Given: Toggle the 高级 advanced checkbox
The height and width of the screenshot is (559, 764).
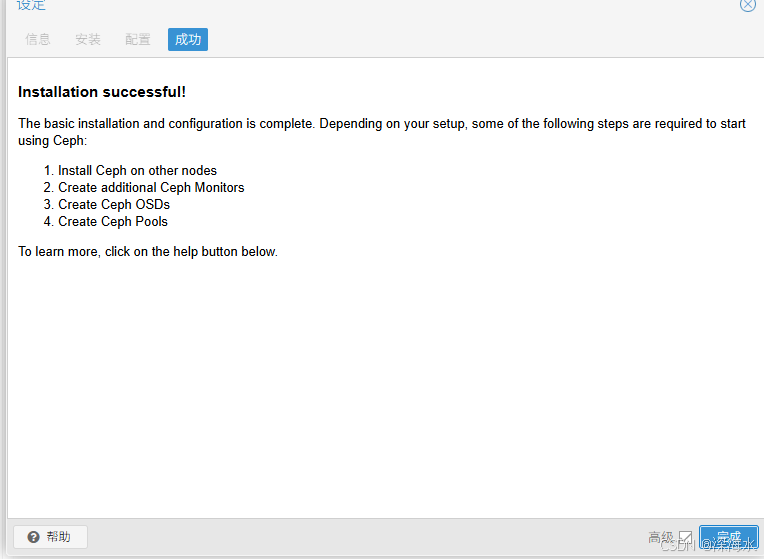Looking at the screenshot, I should [x=685, y=538].
